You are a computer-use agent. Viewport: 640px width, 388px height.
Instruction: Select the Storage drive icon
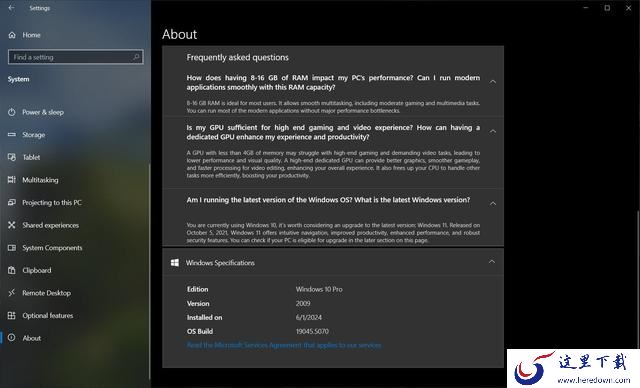pos(12,134)
